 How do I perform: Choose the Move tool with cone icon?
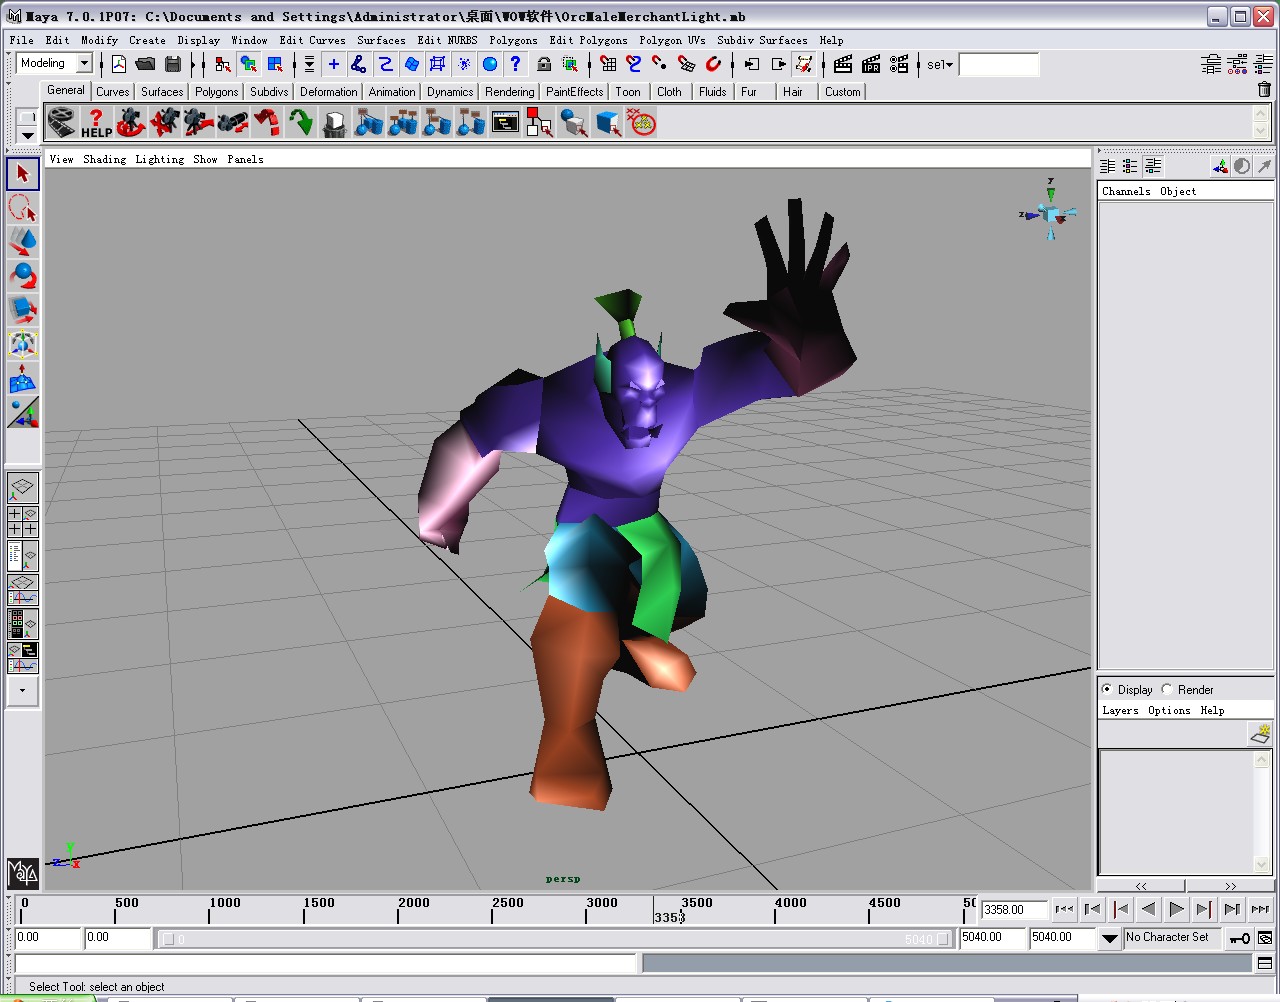[x=23, y=242]
